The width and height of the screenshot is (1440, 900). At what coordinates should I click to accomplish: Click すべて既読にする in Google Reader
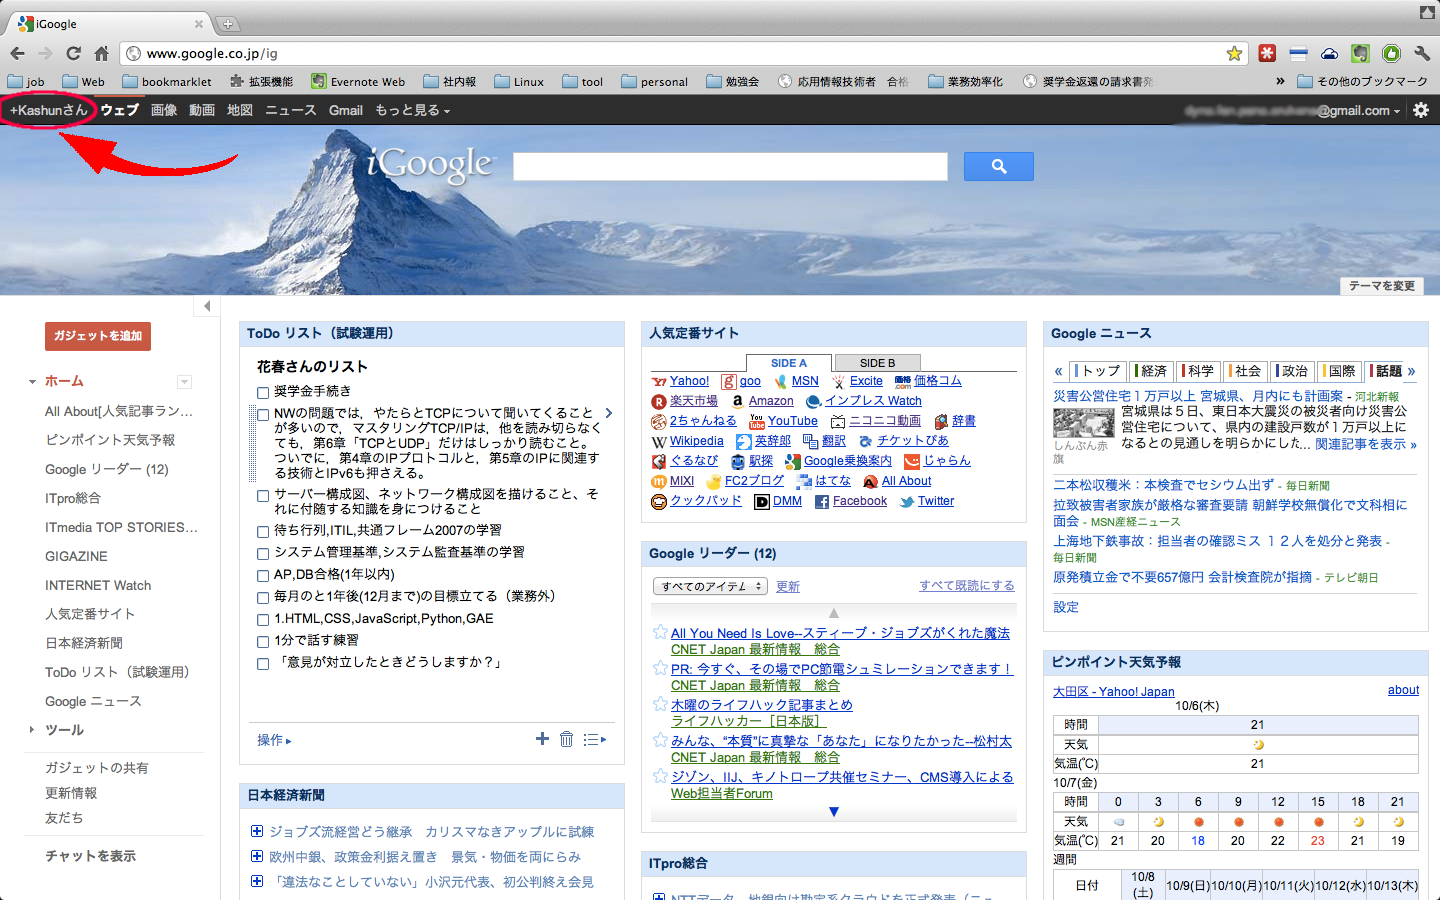tap(967, 586)
